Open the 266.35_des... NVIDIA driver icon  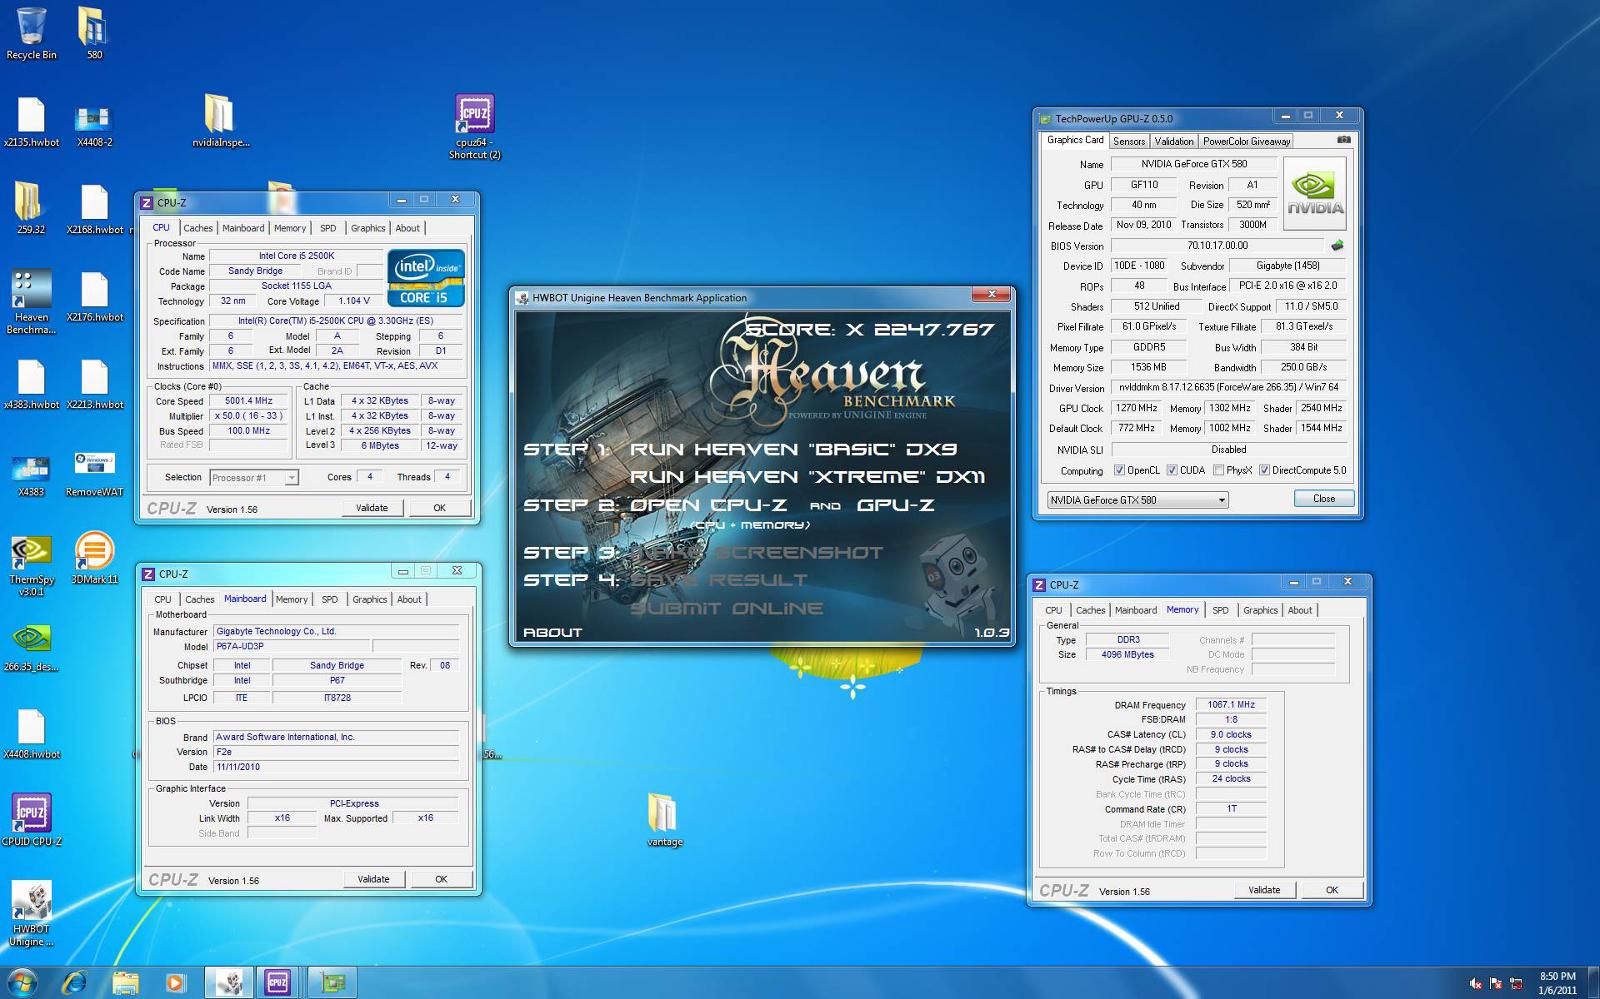coord(31,646)
